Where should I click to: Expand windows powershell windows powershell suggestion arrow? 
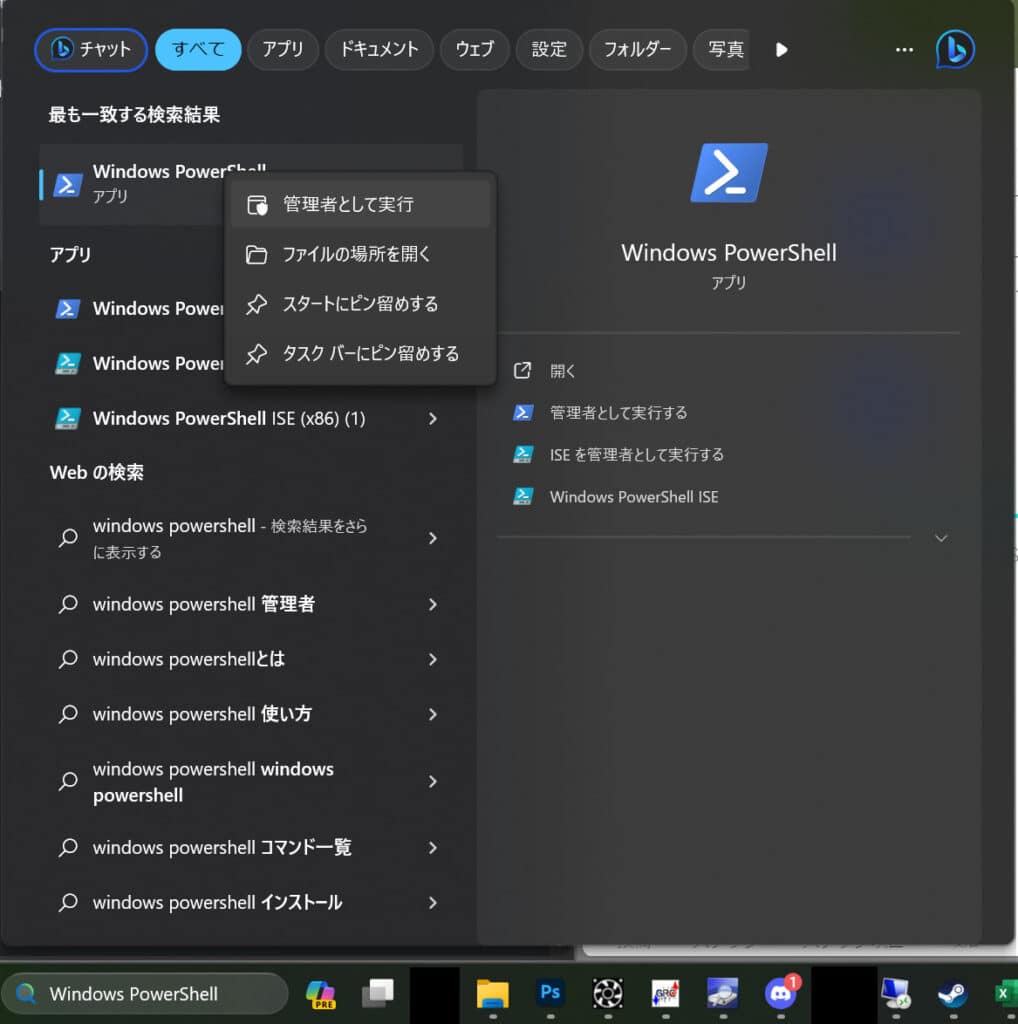click(432, 782)
